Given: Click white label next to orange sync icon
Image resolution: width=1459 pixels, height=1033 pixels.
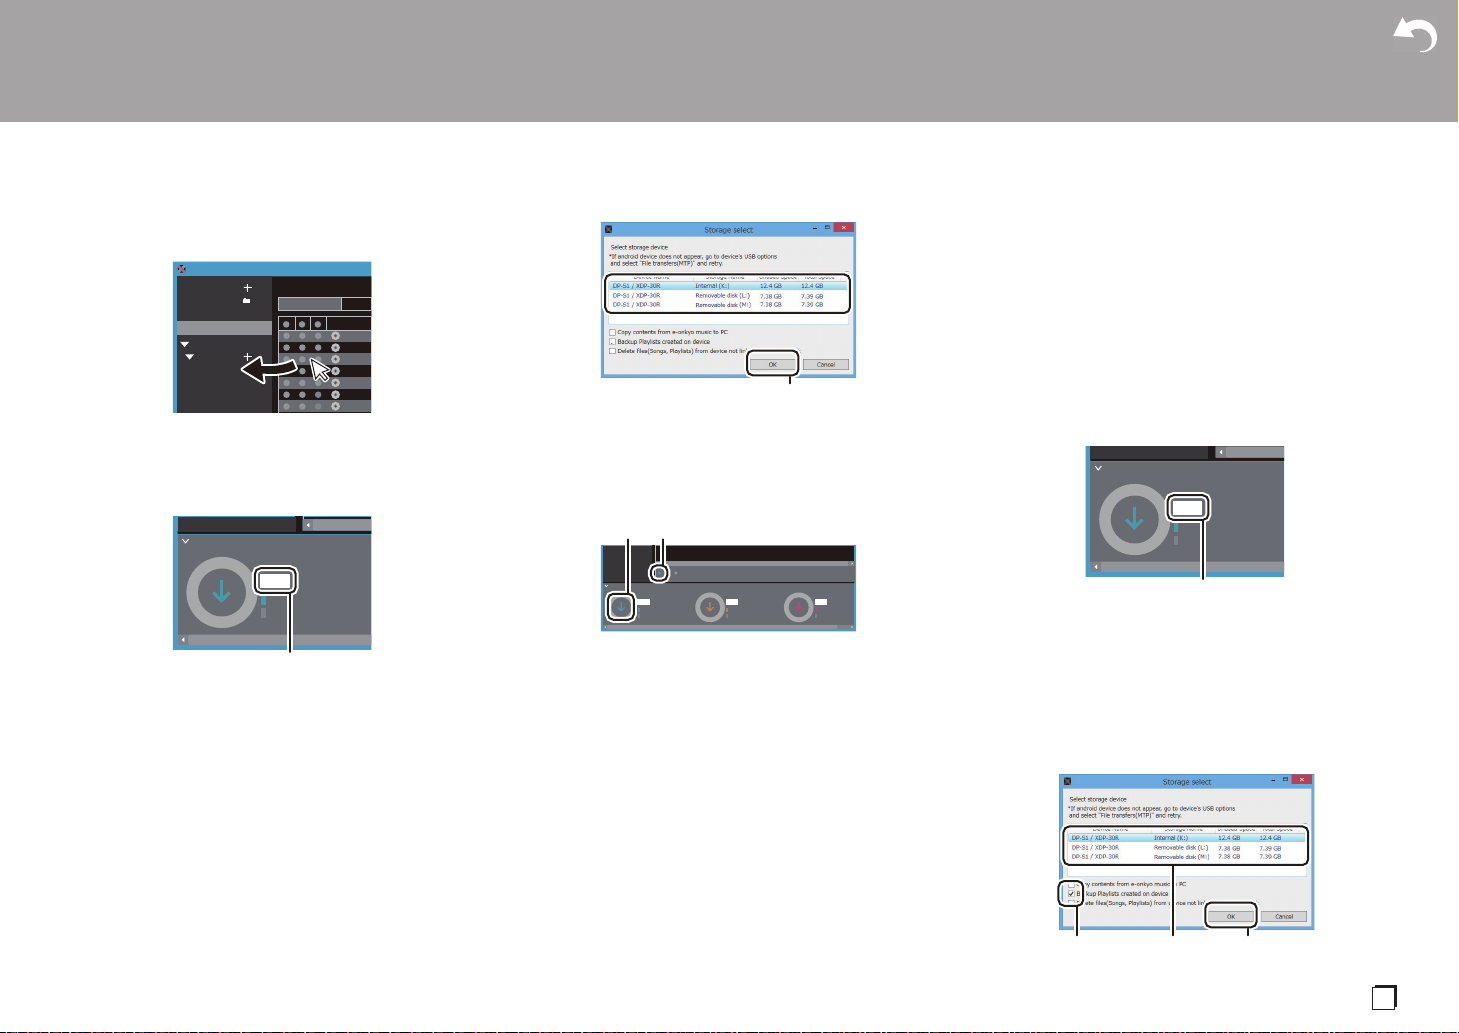Looking at the screenshot, I should (732, 602).
